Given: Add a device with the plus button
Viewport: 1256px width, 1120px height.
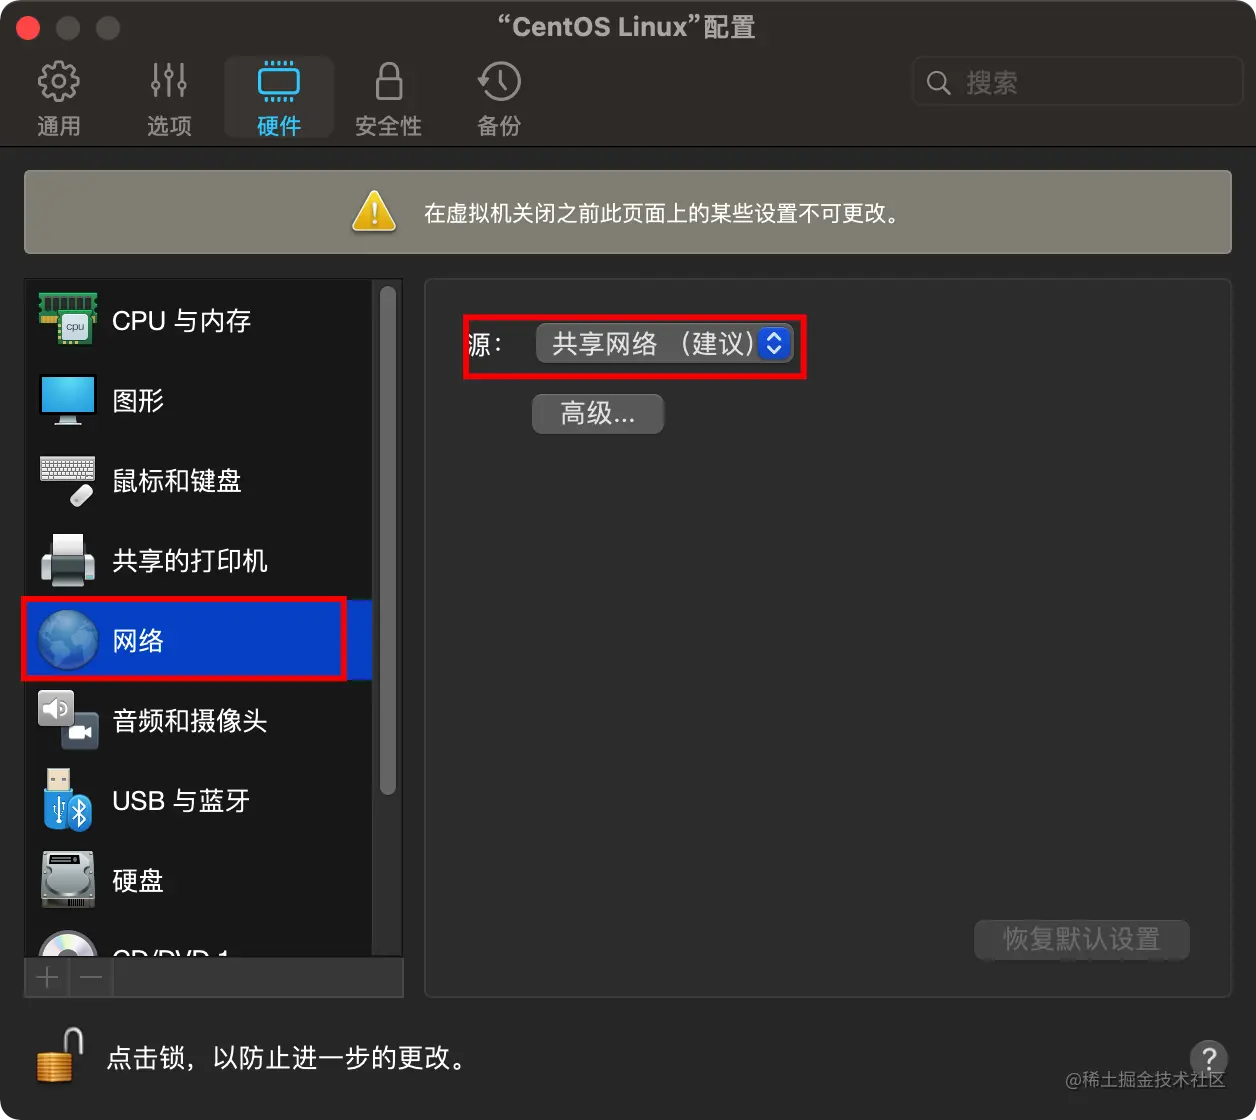Looking at the screenshot, I should [x=47, y=977].
